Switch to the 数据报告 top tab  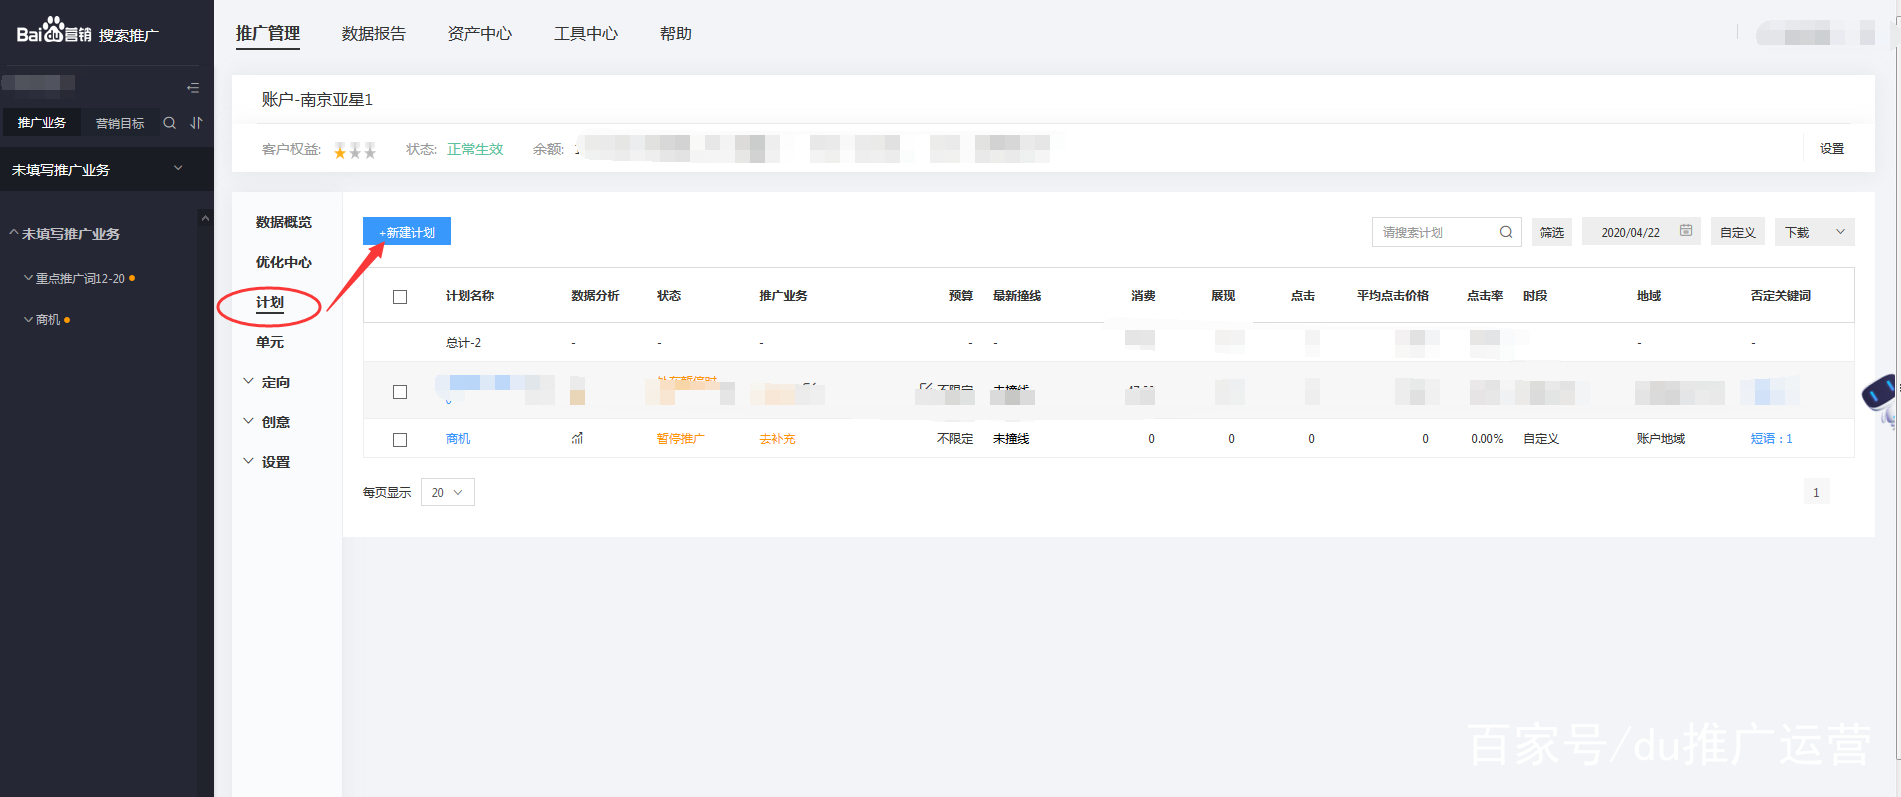pyautogui.click(x=374, y=34)
